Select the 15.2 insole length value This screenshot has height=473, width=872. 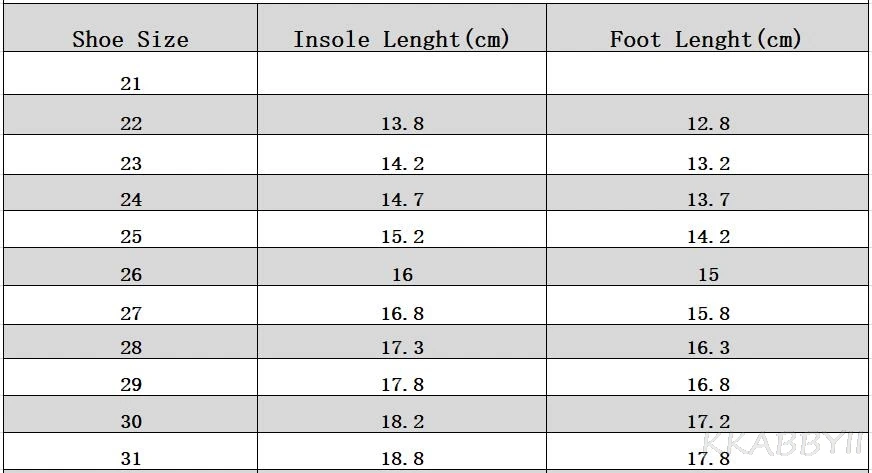click(x=402, y=237)
